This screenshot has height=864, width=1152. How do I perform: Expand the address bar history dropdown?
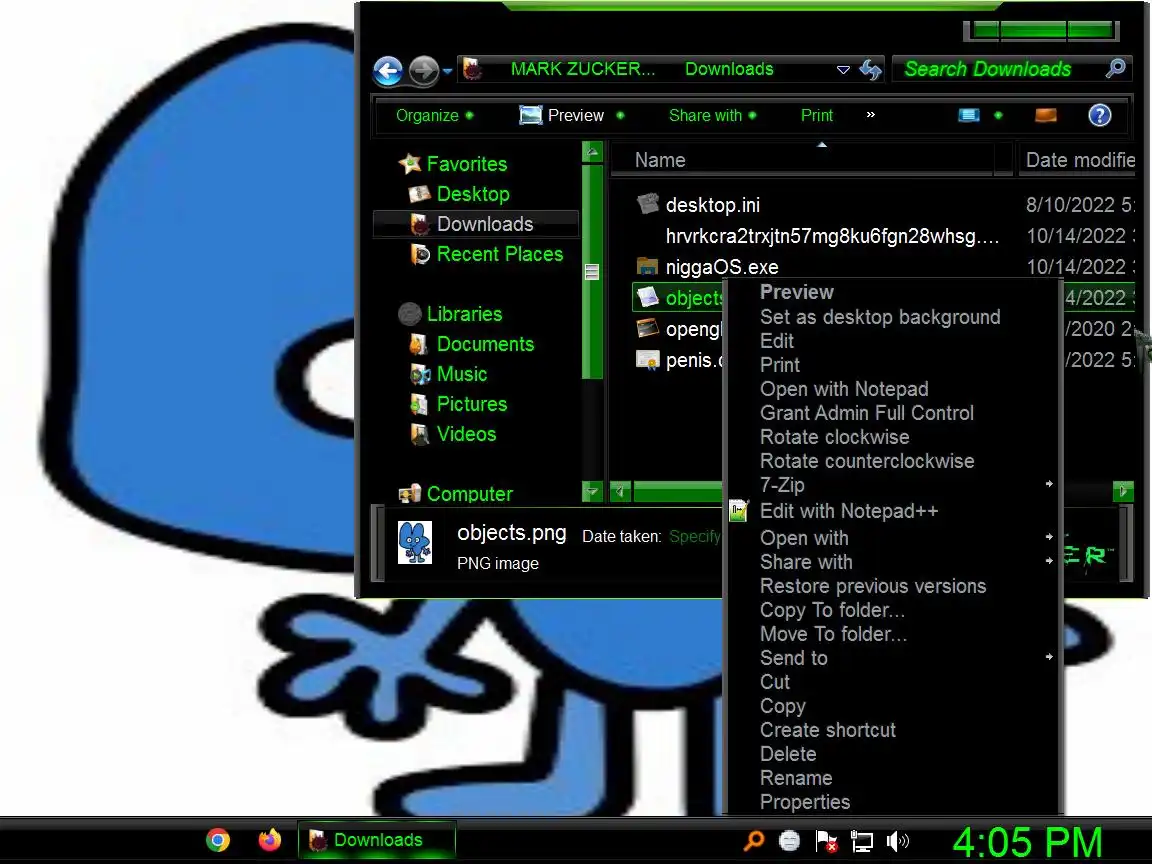(x=843, y=70)
